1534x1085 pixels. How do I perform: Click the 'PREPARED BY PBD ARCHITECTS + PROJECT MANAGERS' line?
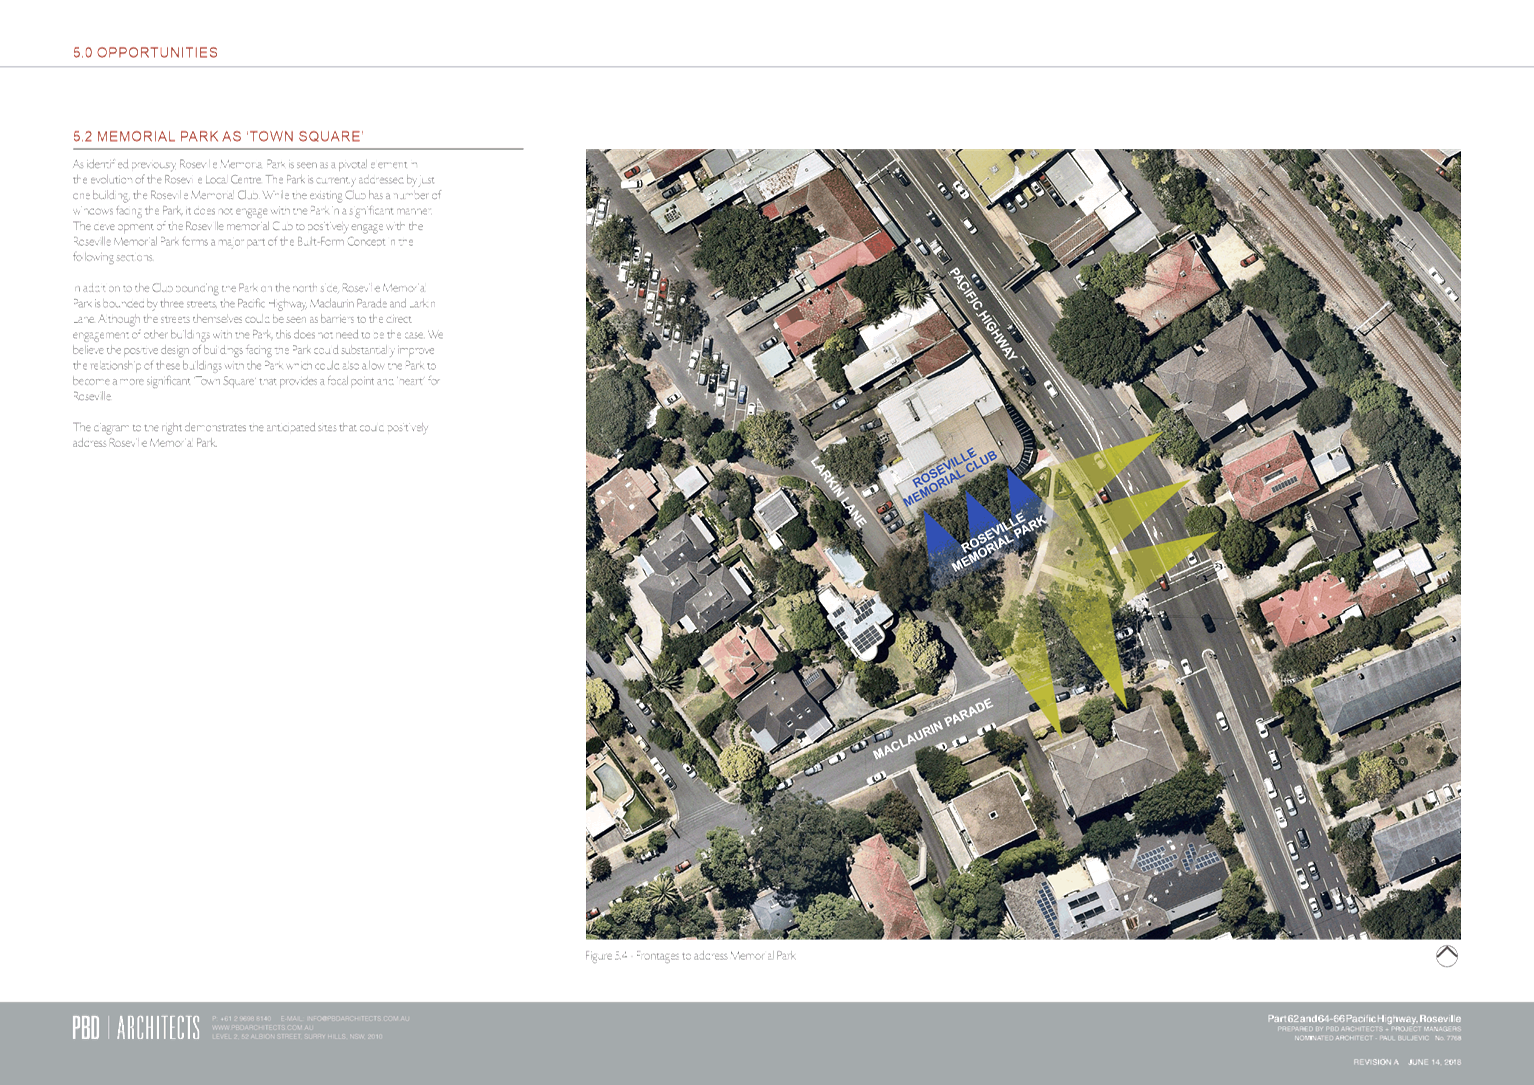(x=1369, y=1028)
